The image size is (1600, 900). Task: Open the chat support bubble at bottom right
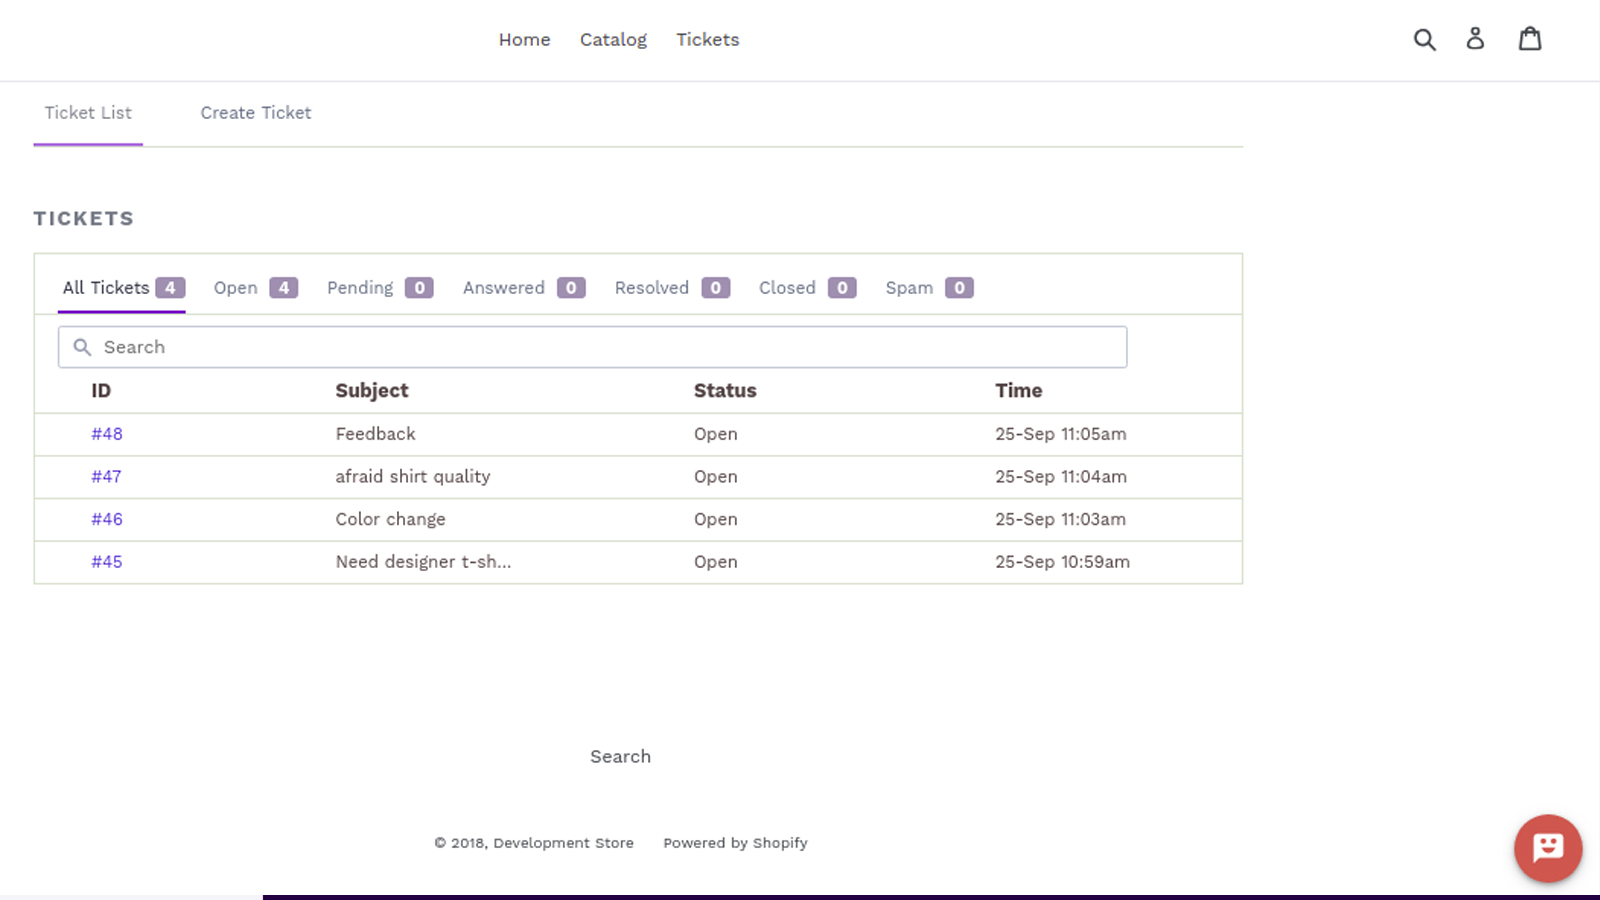point(1547,849)
